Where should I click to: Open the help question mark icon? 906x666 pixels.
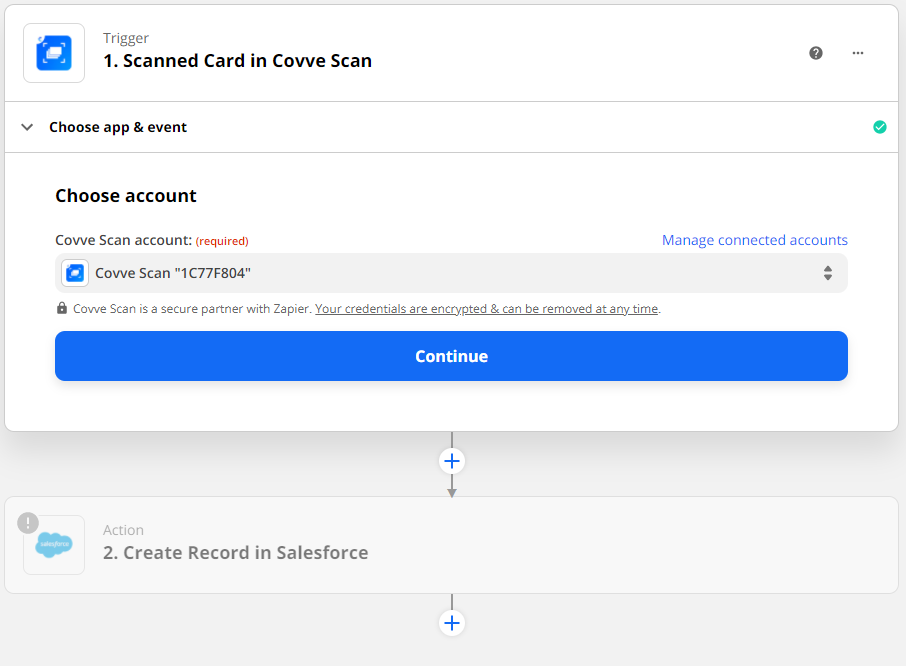(816, 53)
